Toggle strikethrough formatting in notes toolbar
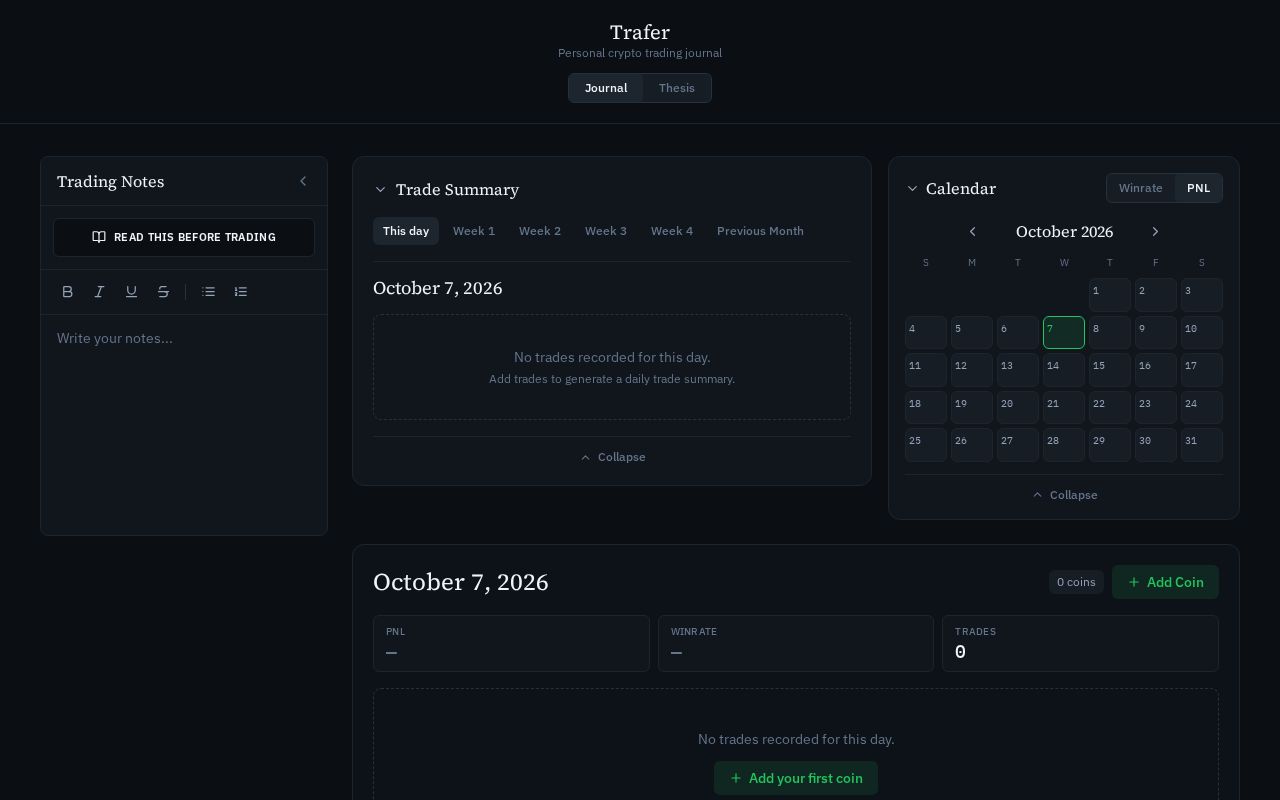The image size is (1280, 800). tap(164, 292)
